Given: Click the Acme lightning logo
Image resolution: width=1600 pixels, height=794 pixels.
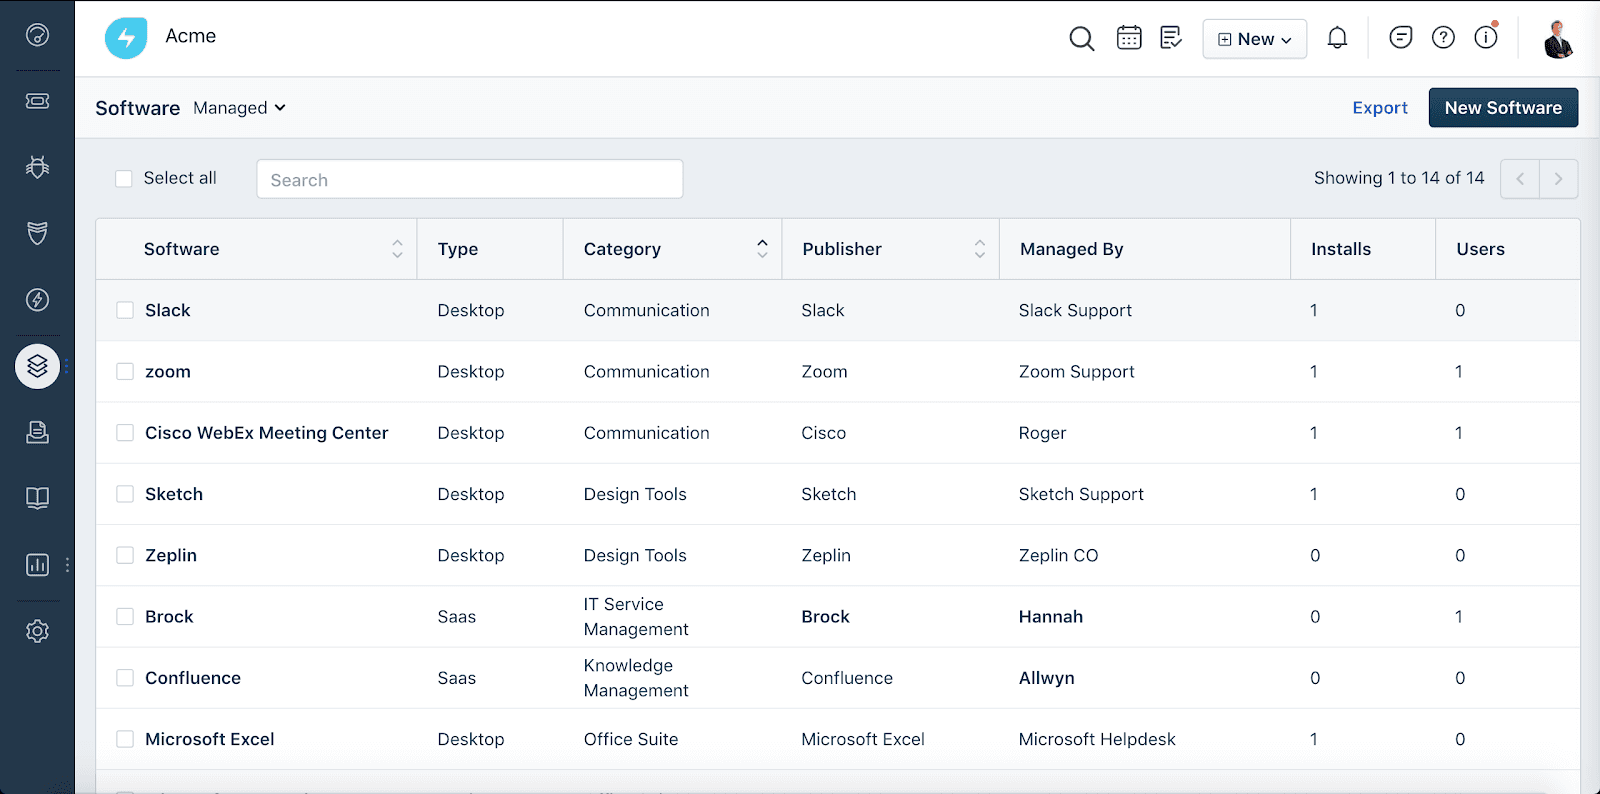Looking at the screenshot, I should point(126,38).
